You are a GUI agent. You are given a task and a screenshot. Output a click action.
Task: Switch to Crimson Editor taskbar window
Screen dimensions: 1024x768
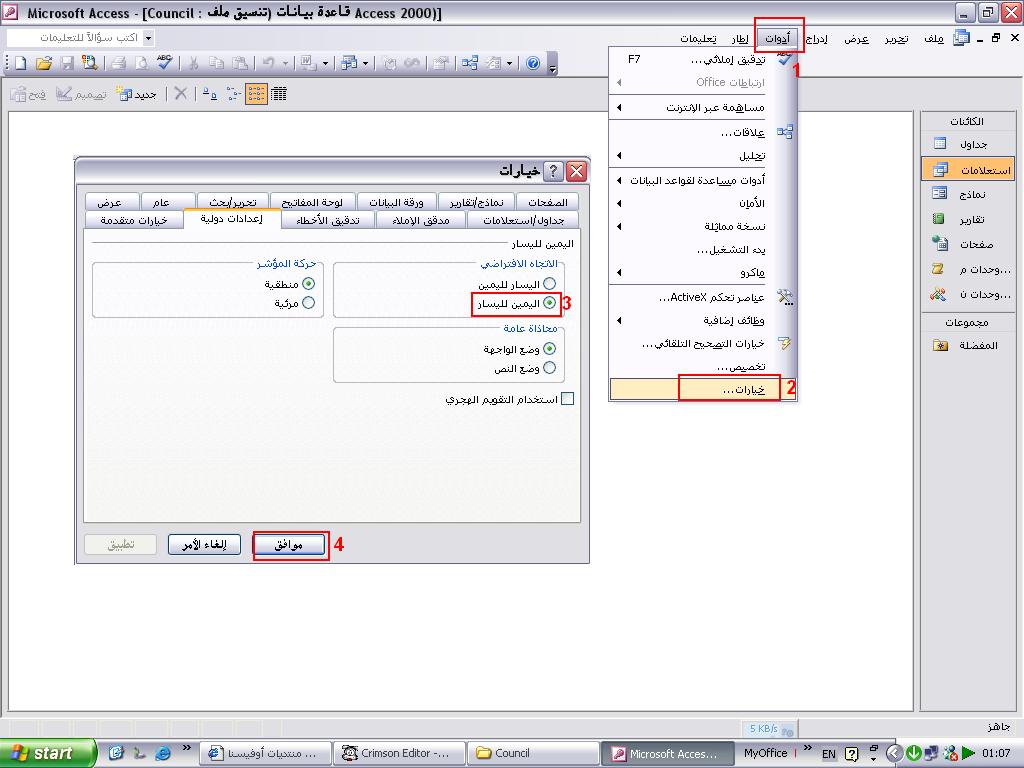pos(399,753)
